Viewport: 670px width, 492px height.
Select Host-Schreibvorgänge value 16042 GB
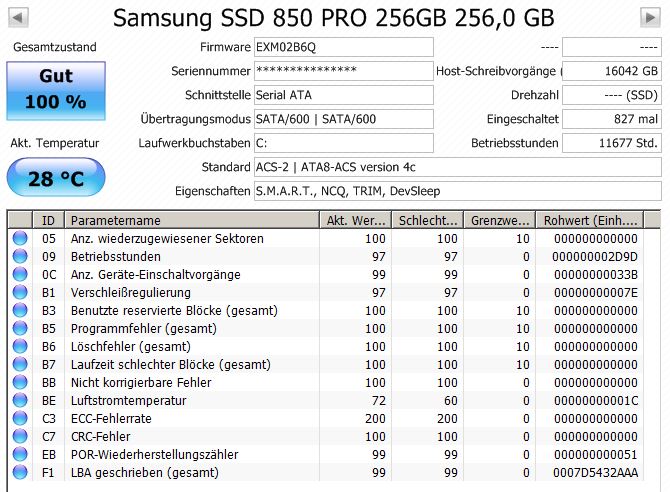(612, 71)
